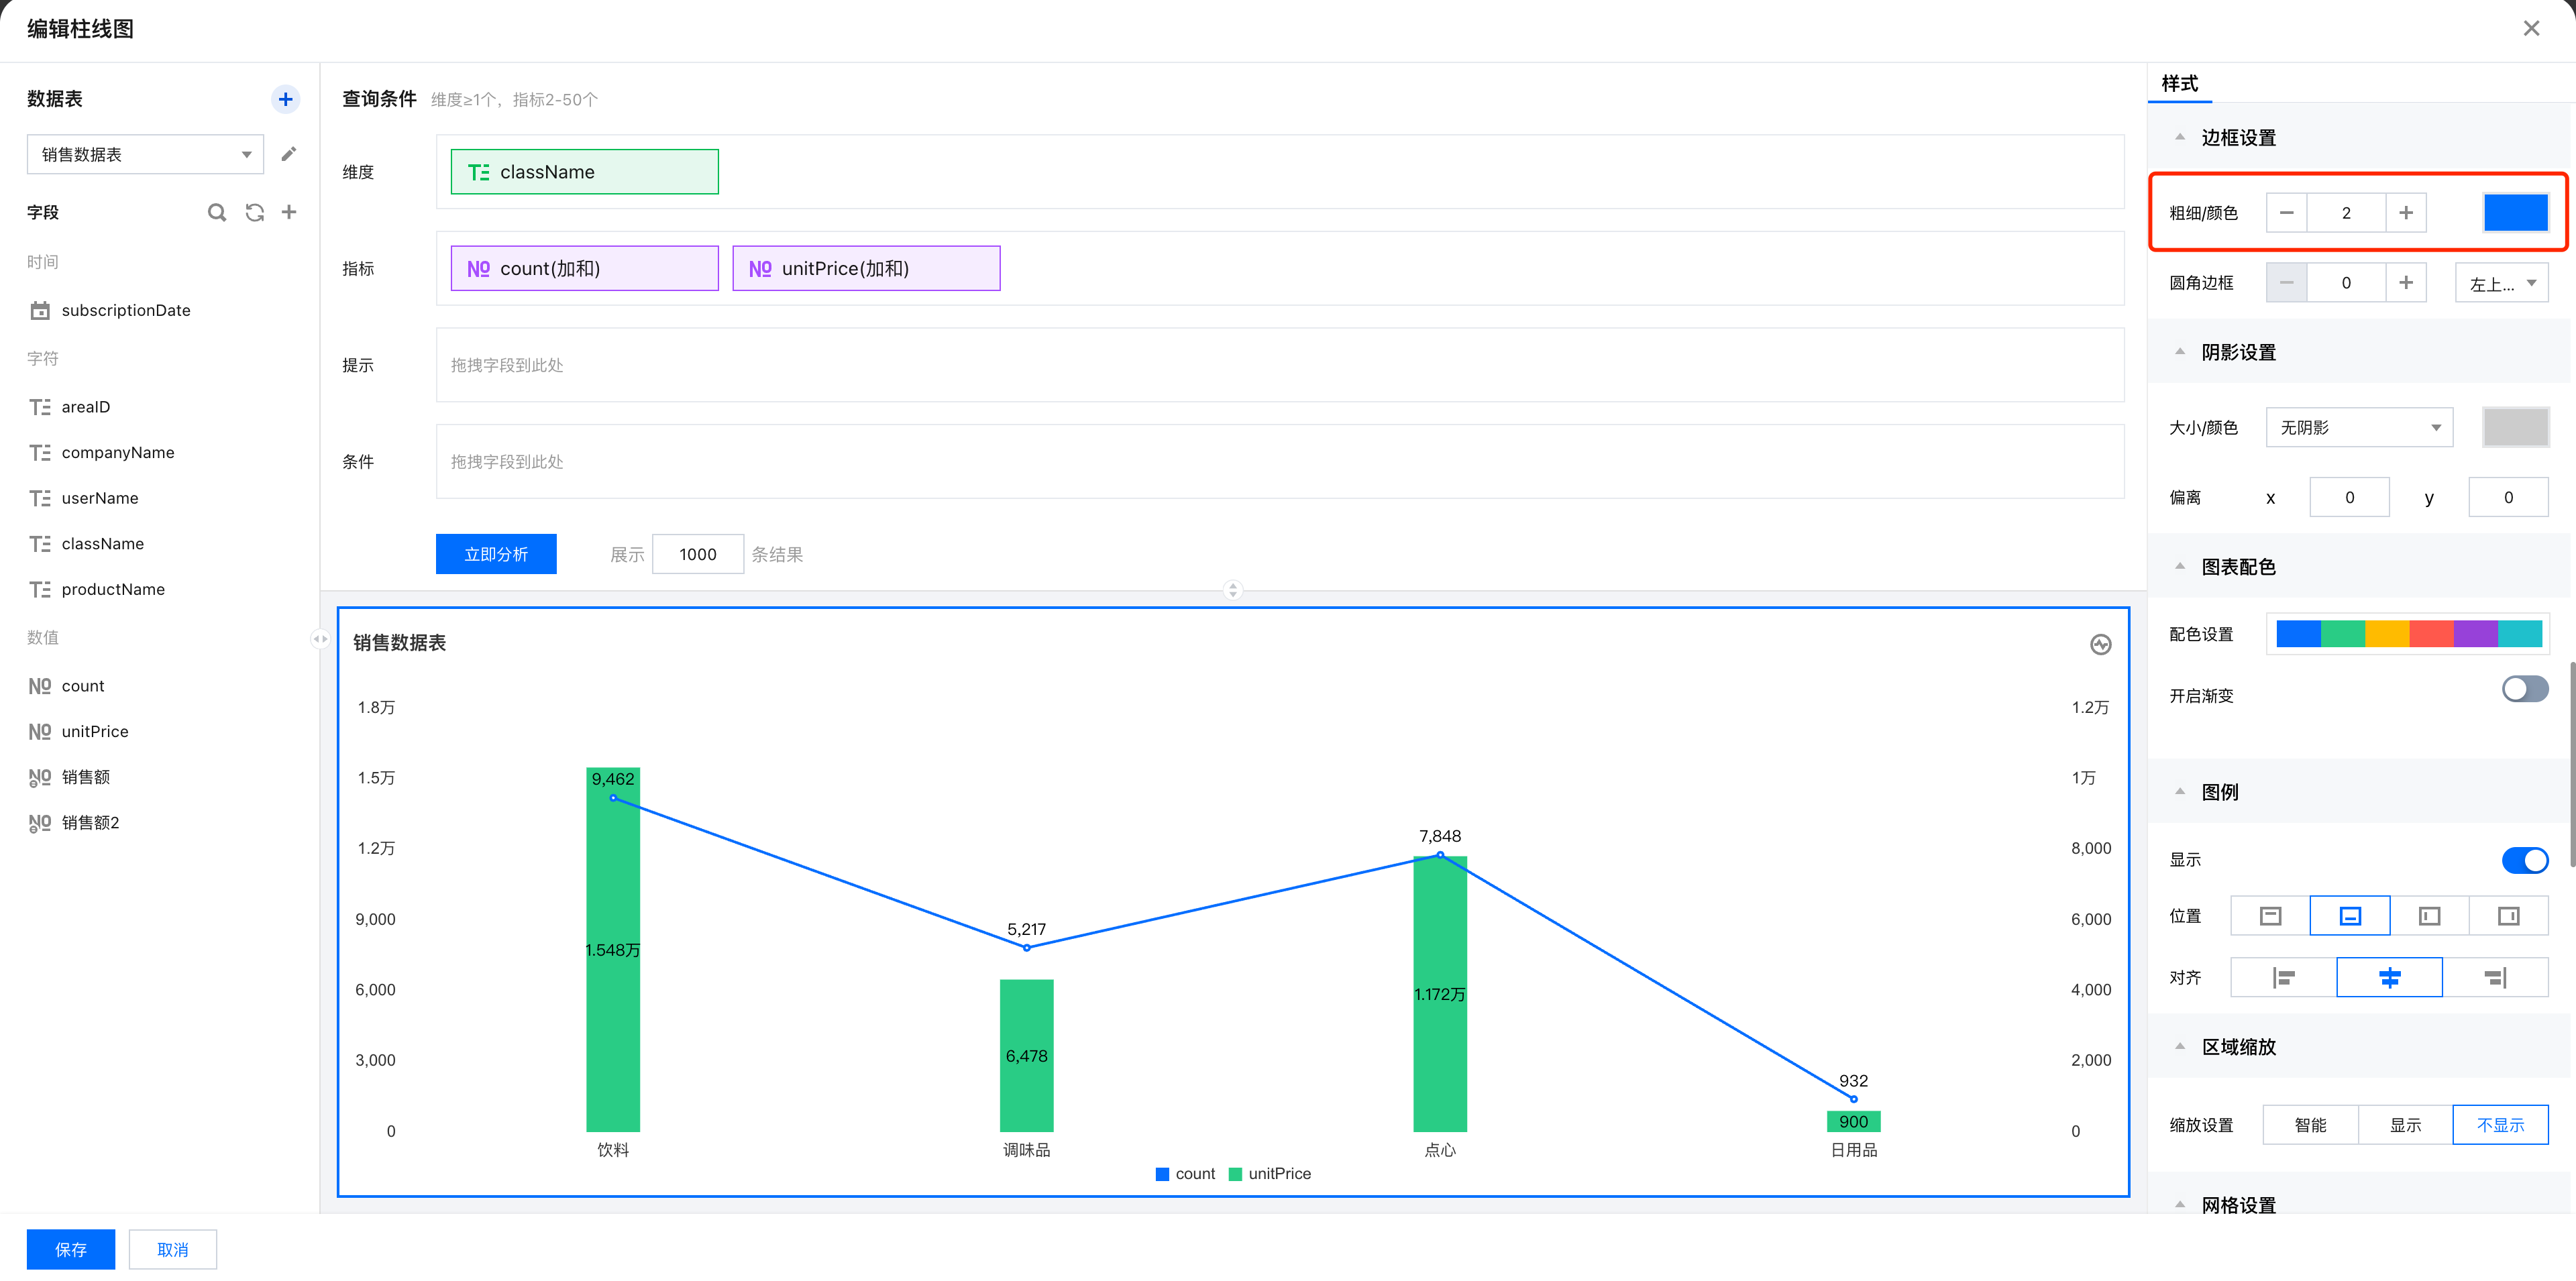This screenshot has height=1281, width=2576.
Task: Increase border thickness with plus stepper
Action: [x=2405, y=213]
